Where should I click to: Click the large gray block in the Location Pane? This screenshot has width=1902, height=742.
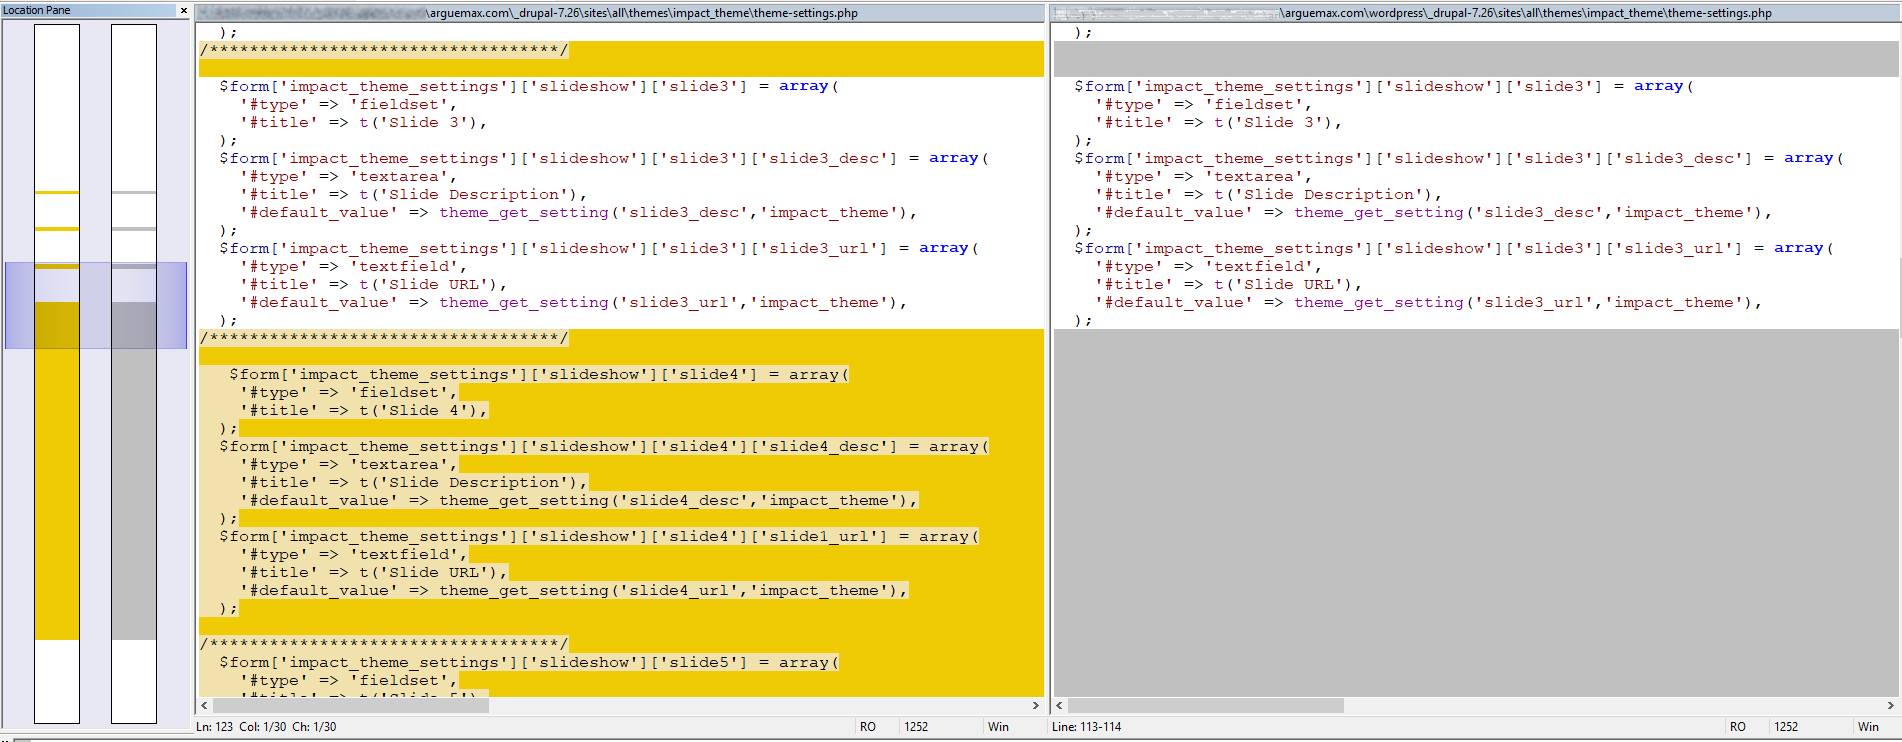tap(134, 470)
